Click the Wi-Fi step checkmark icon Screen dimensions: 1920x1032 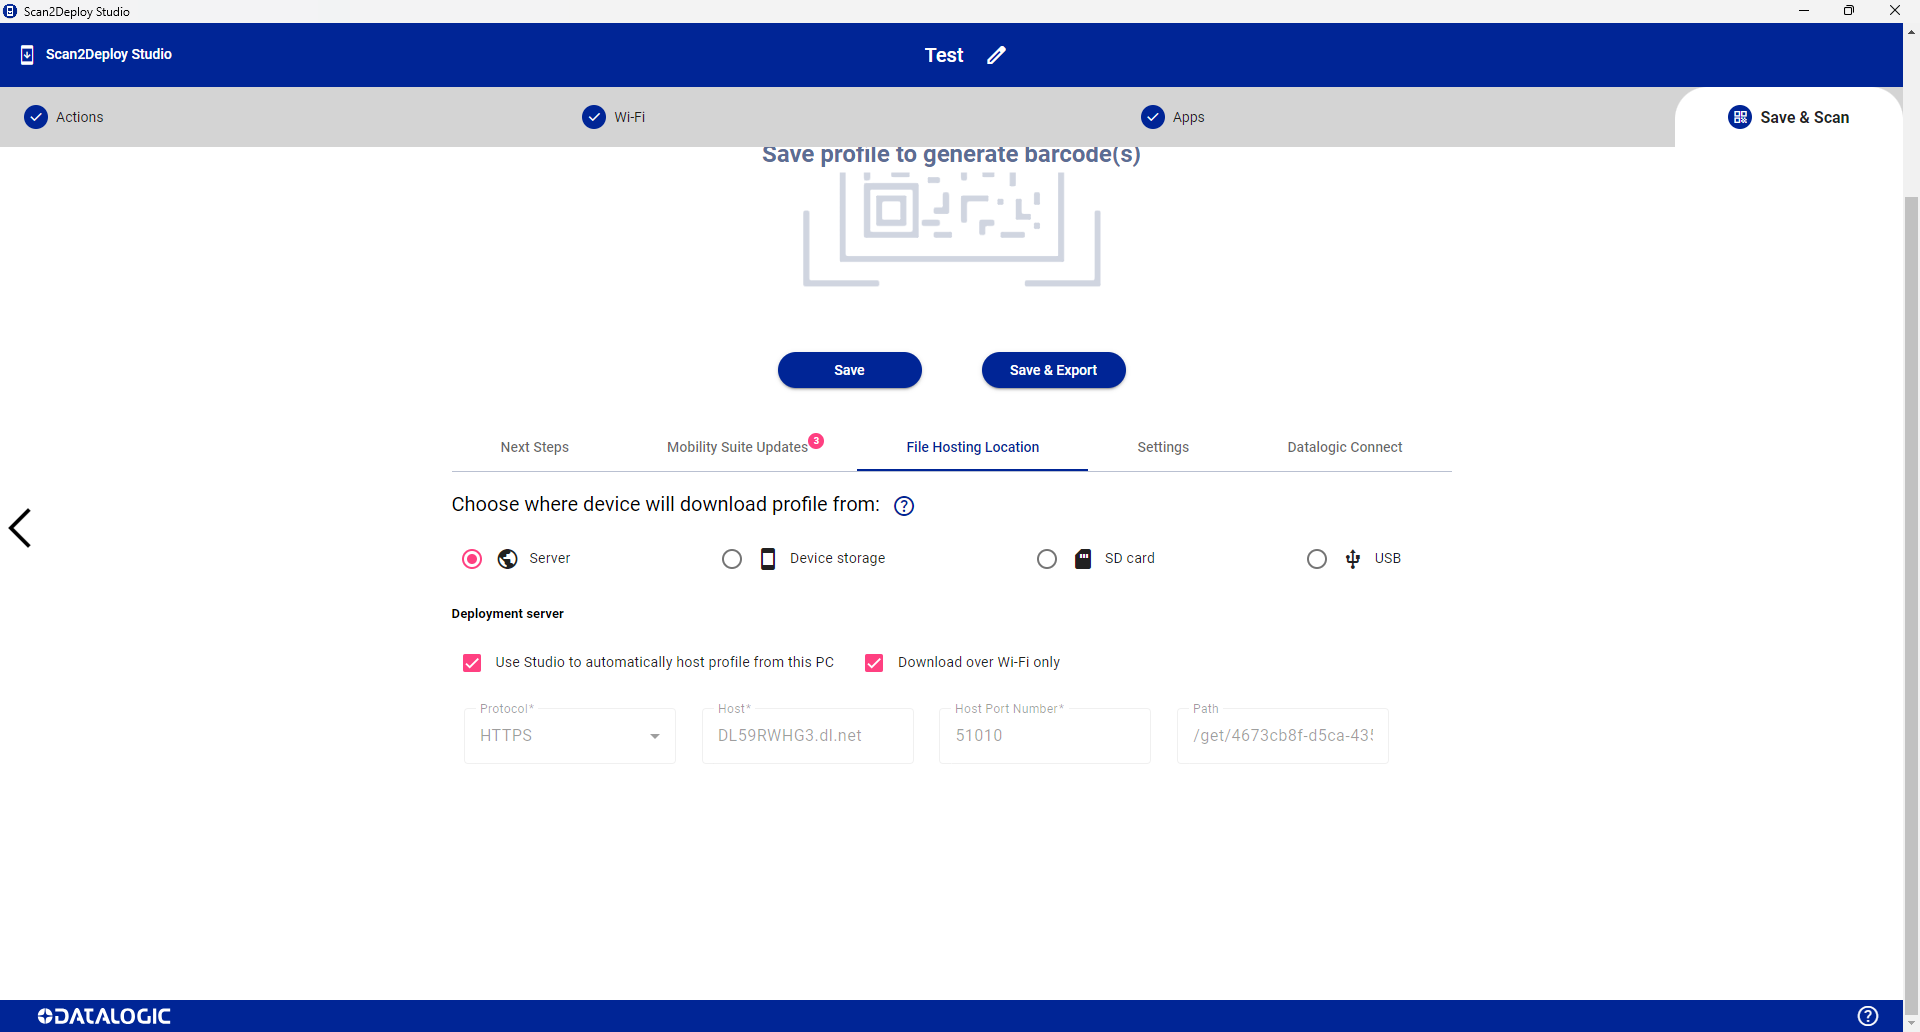tap(594, 117)
